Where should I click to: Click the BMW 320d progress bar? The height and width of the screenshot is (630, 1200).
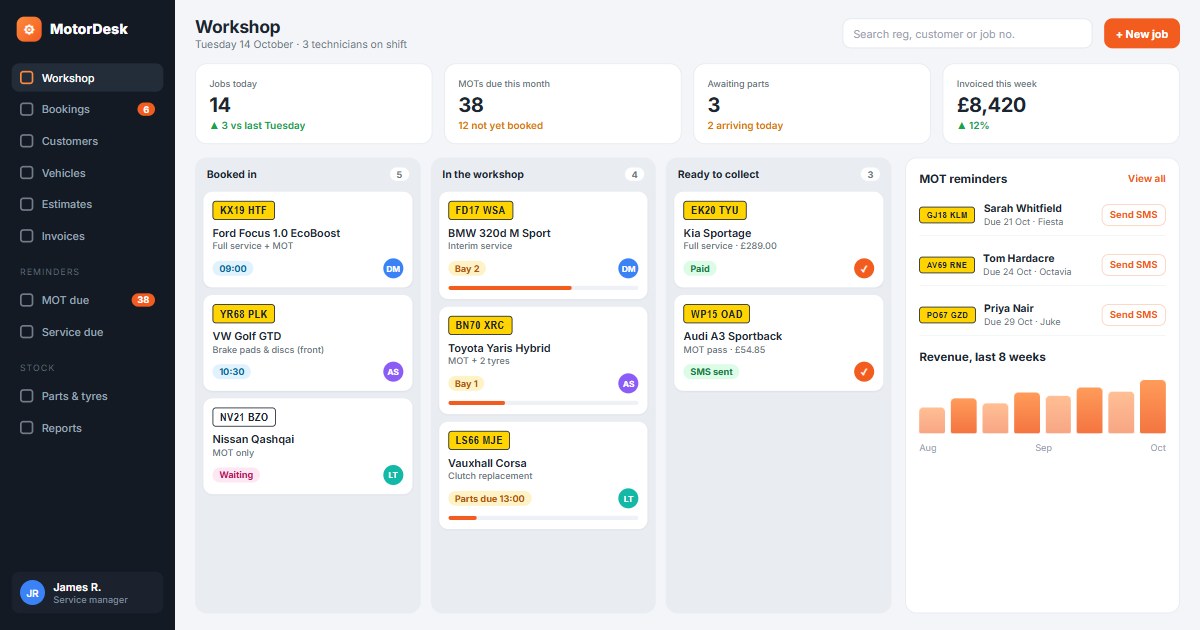[x=543, y=288]
